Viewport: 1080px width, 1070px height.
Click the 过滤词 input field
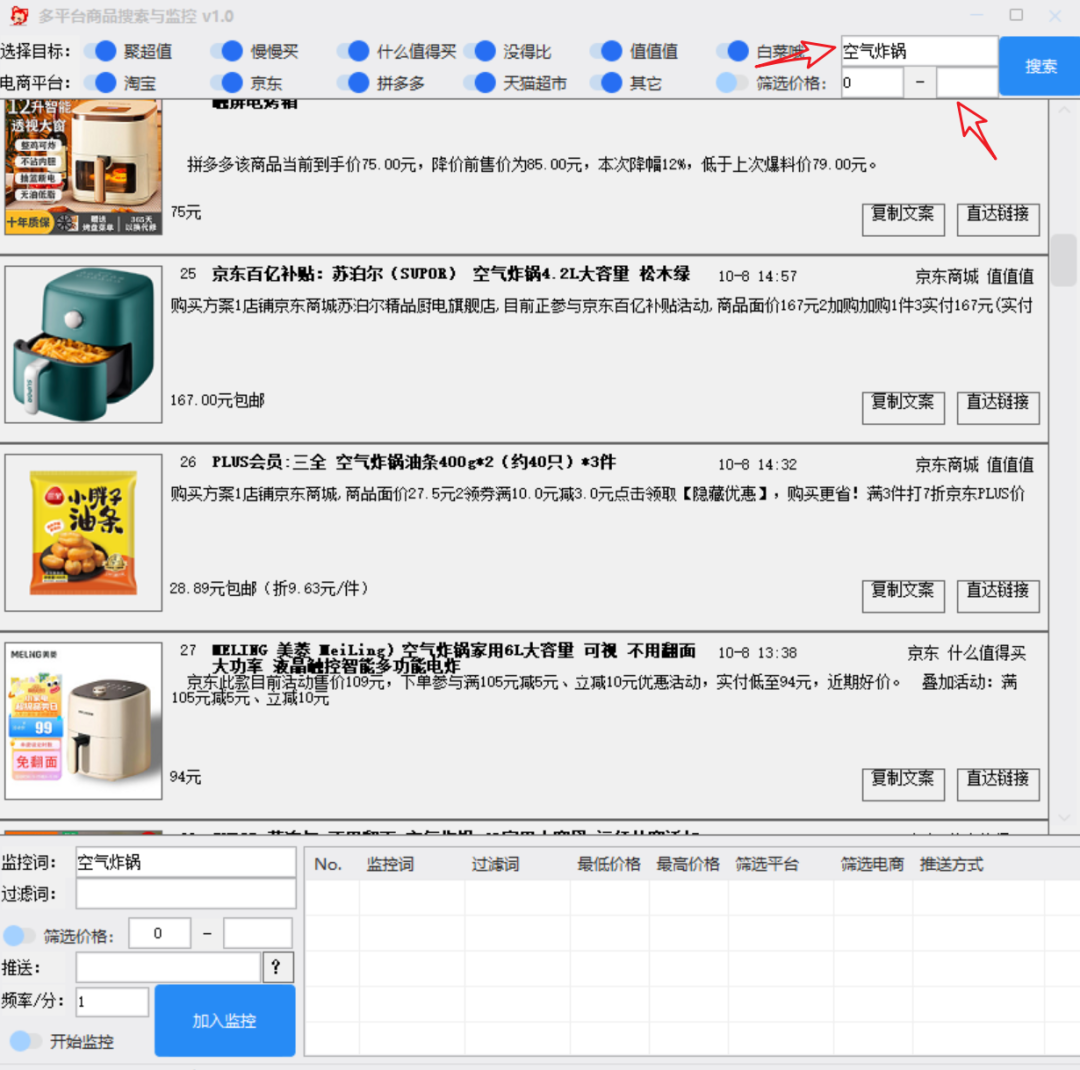click(186, 894)
